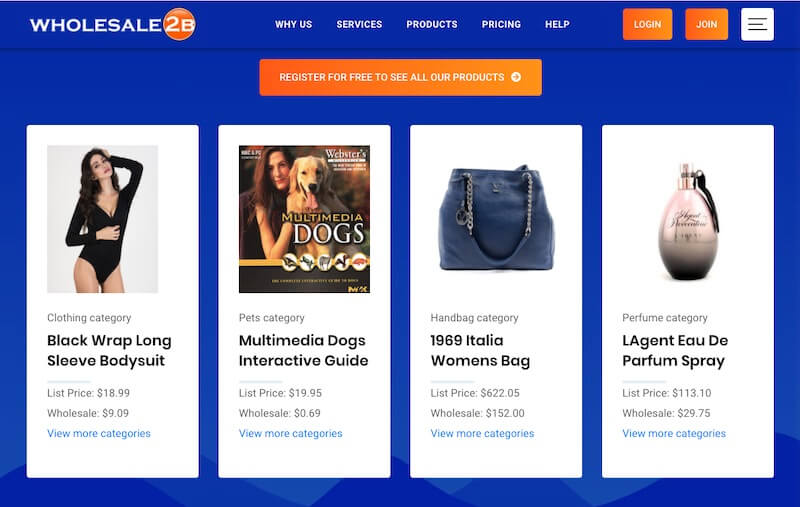Select the Multimedia Dogs cover image
This screenshot has height=507, width=800.
pos(305,219)
